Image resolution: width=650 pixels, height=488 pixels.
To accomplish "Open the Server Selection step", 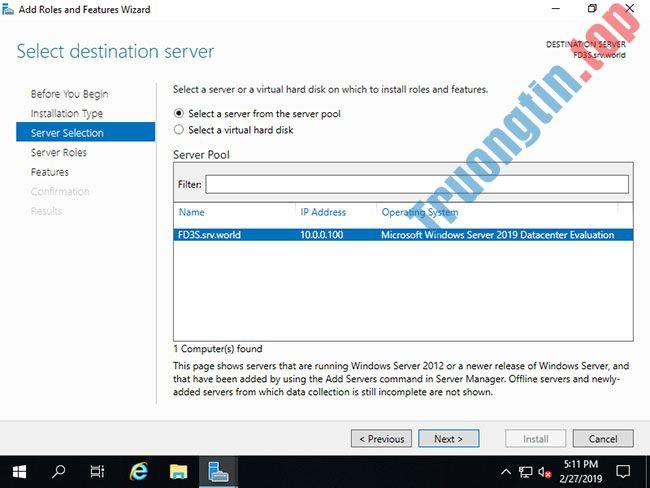I will (85, 132).
